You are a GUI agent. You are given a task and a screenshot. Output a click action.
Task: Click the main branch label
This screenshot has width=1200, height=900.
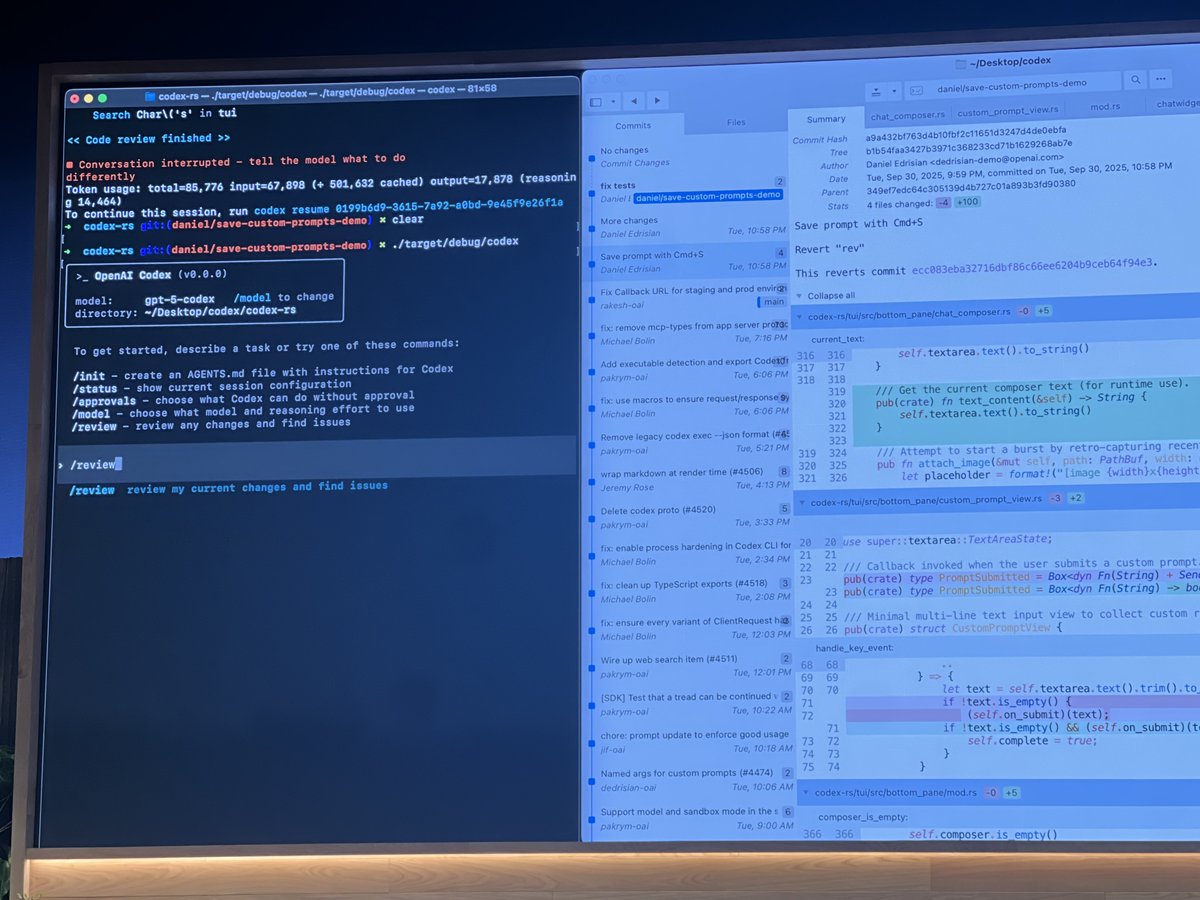pos(772,302)
